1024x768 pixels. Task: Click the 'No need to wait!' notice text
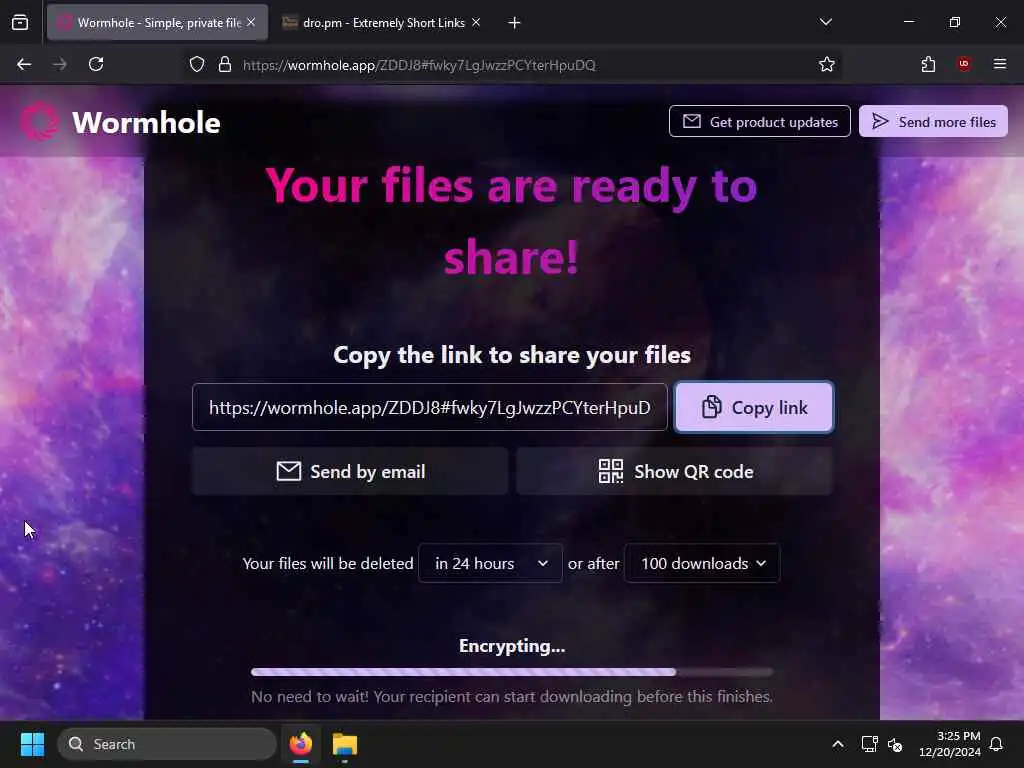pyautogui.click(x=512, y=697)
